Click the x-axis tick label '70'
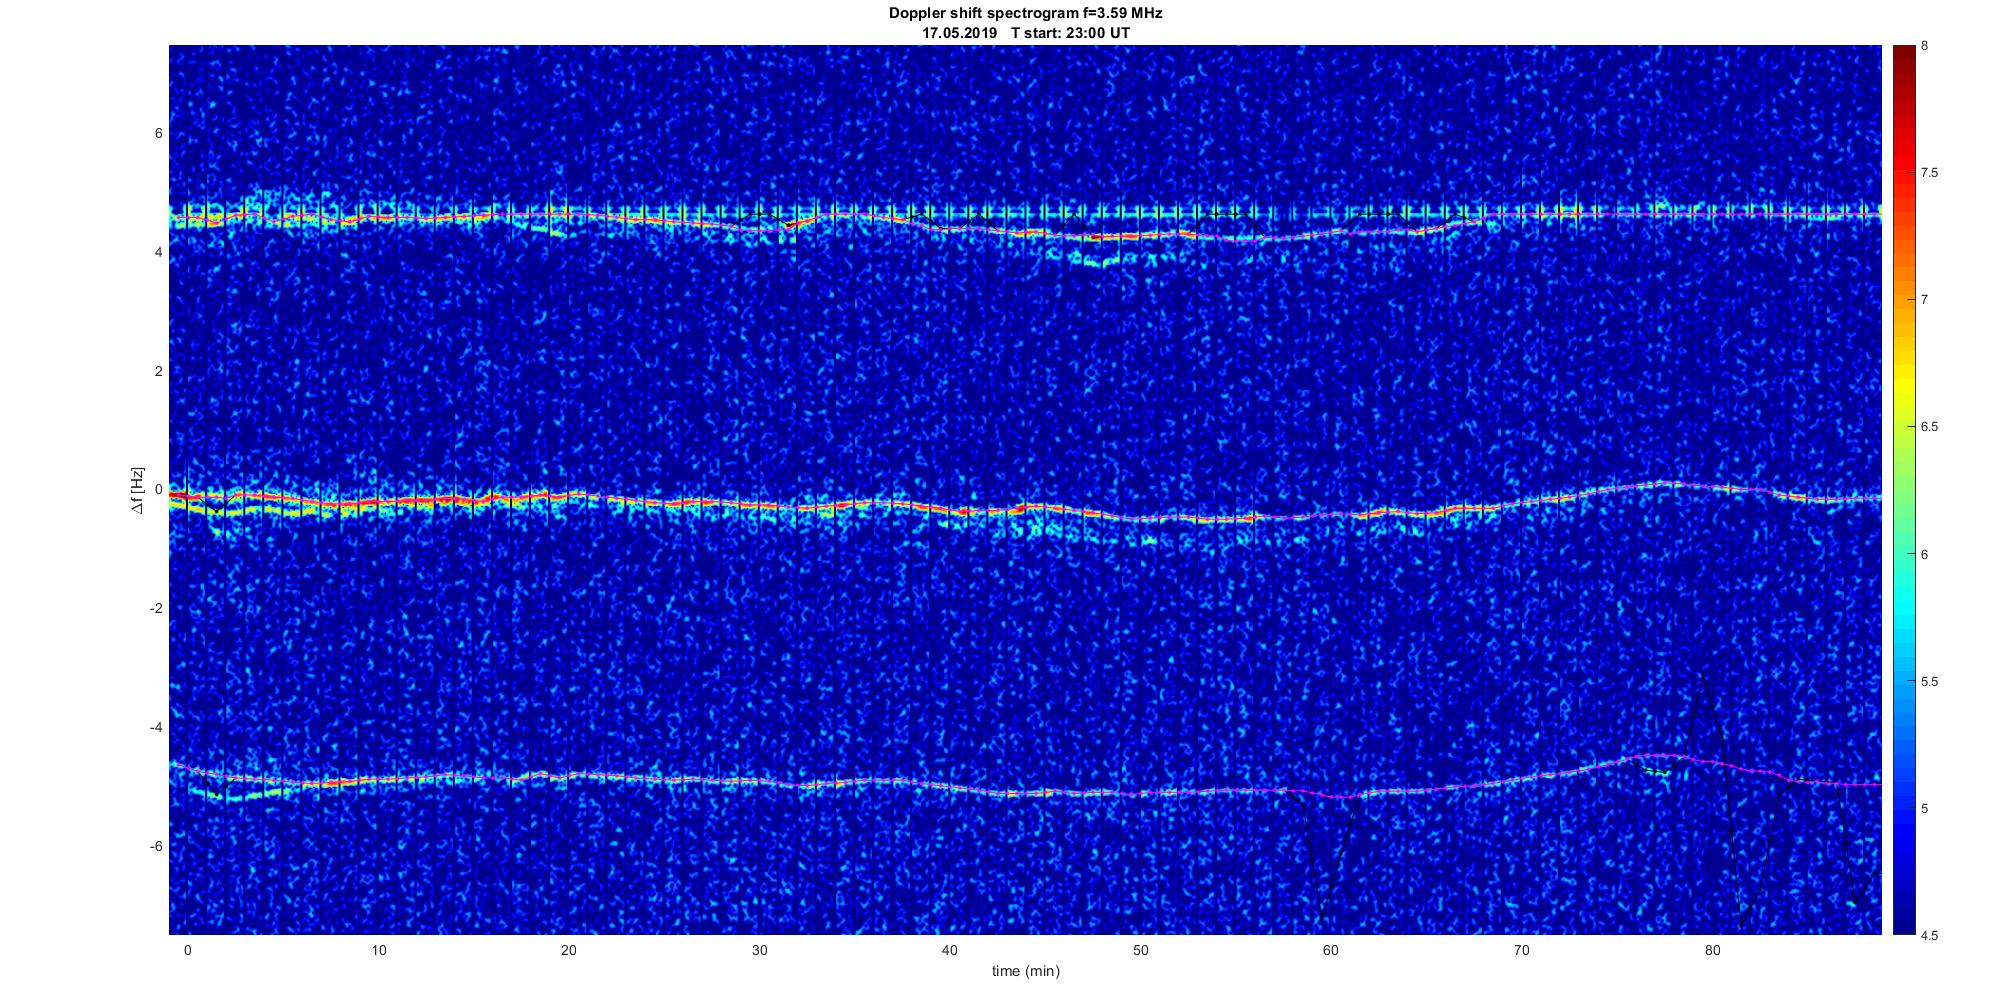 1522,950
